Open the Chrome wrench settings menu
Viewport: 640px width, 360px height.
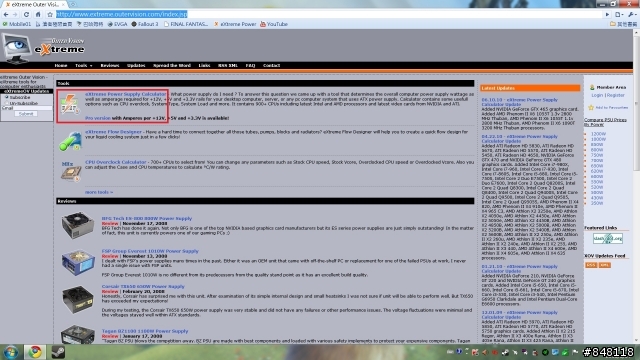click(632, 14)
